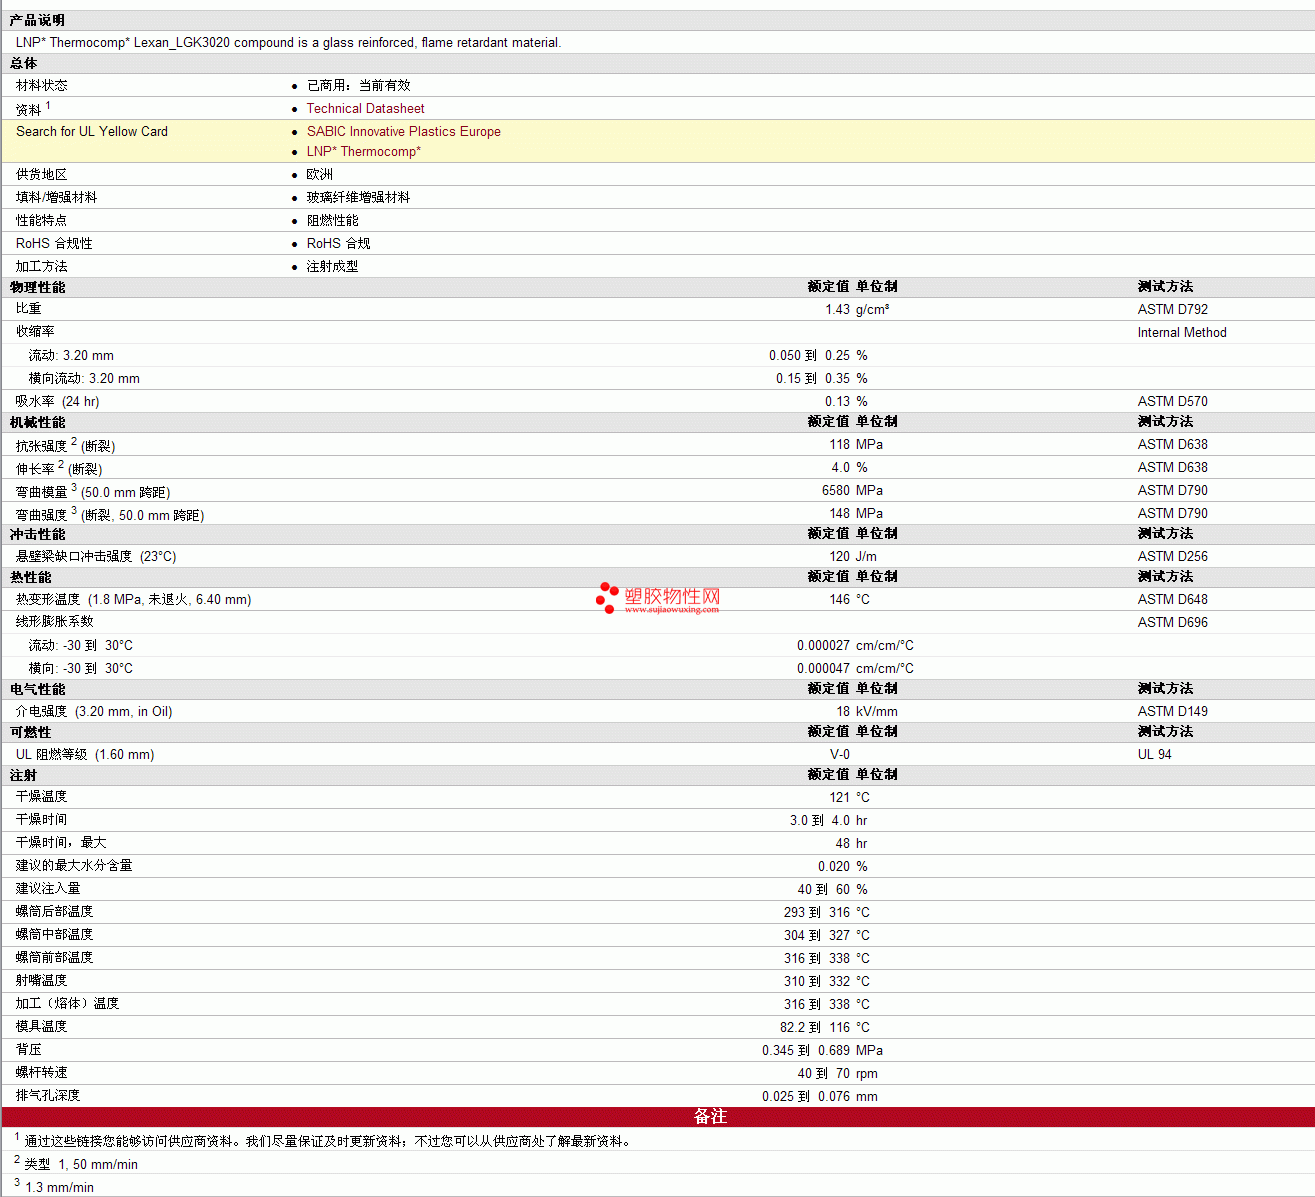
Task: Click the 排气孔深度 row label
Action: pyautogui.click(x=48, y=1095)
